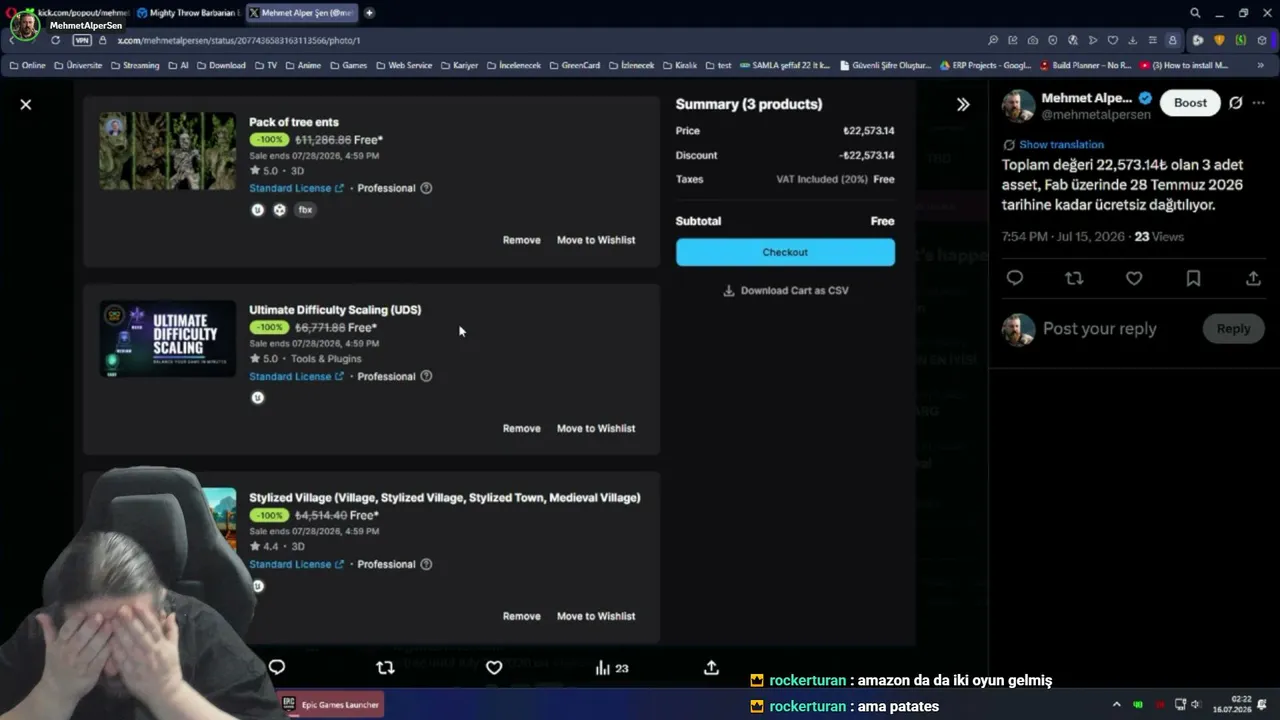Switch to the Mighty Throw Barbarian tab

point(188,13)
